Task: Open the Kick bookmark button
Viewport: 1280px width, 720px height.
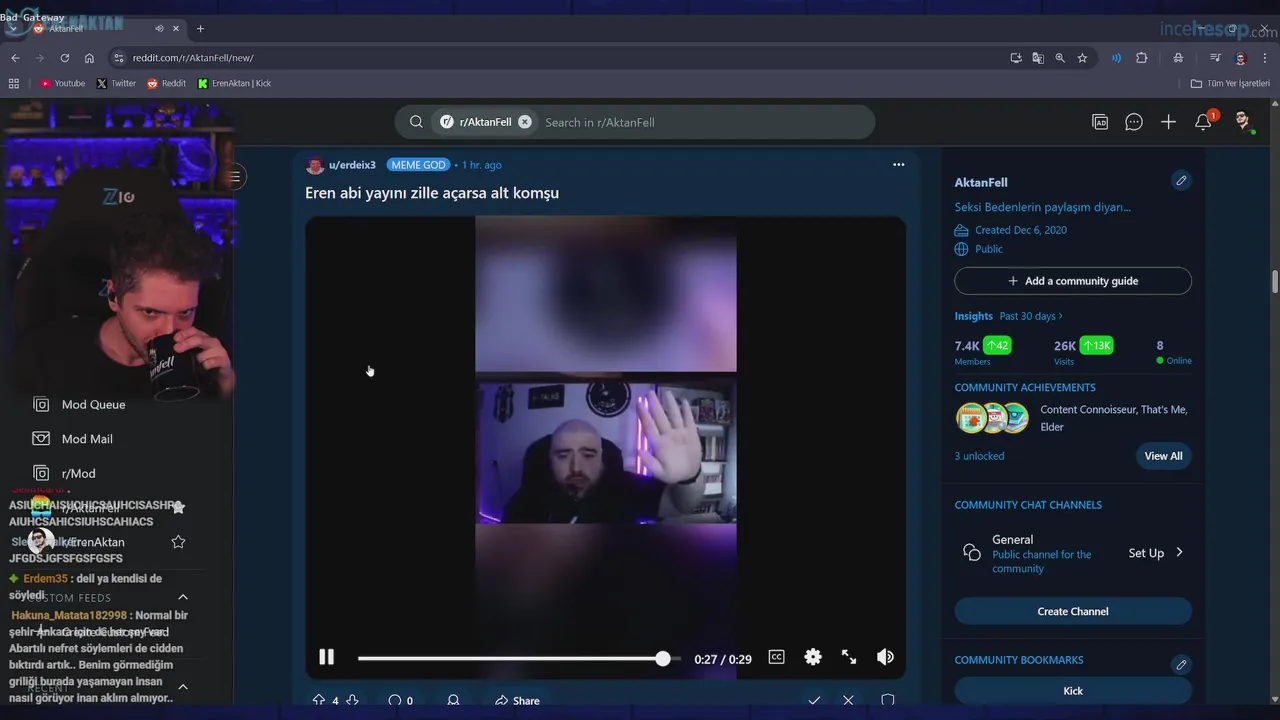Action: pyautogui.click(x=1073, y=691)
